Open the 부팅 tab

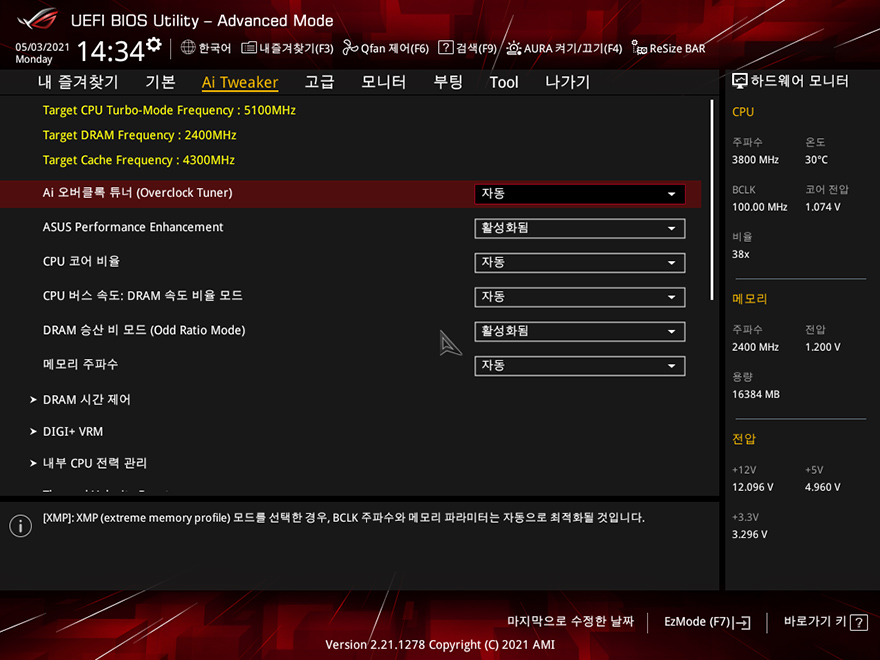[x=448, y=82]
